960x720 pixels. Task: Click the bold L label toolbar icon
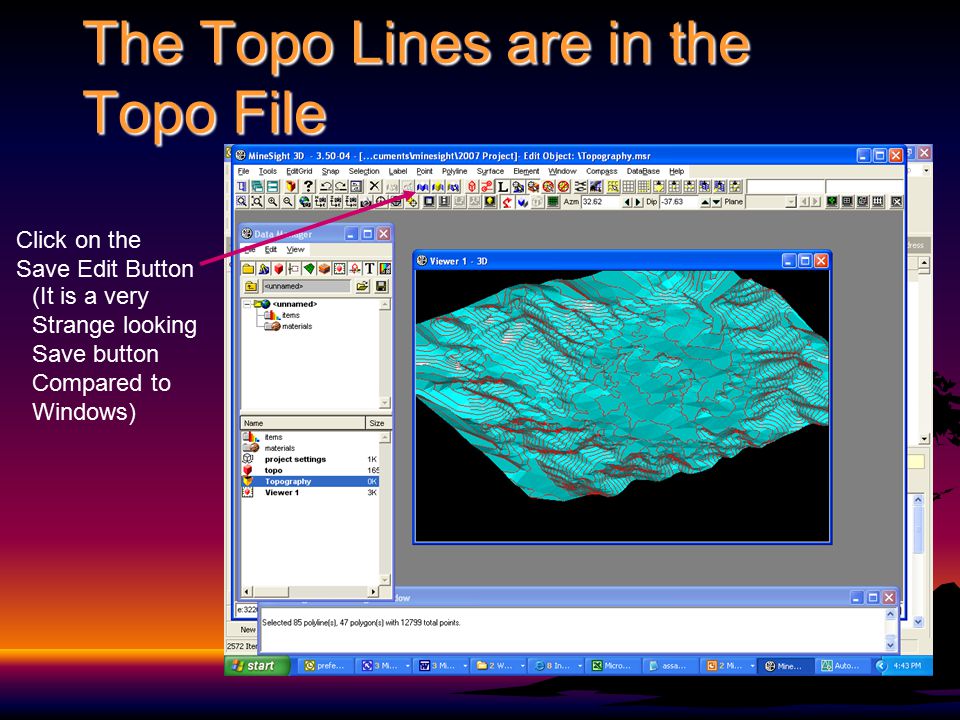click(x=503, y=186)
